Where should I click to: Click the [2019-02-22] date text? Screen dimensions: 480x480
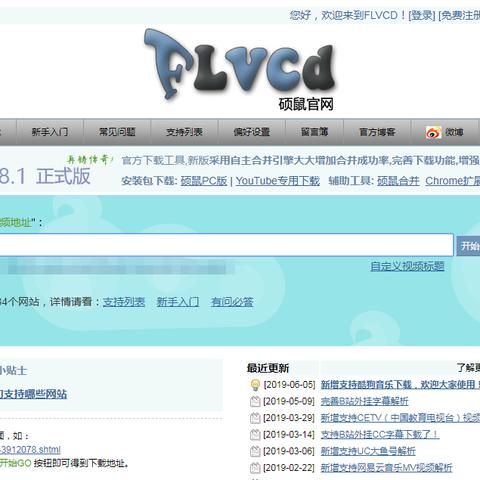tap(289, 468)
